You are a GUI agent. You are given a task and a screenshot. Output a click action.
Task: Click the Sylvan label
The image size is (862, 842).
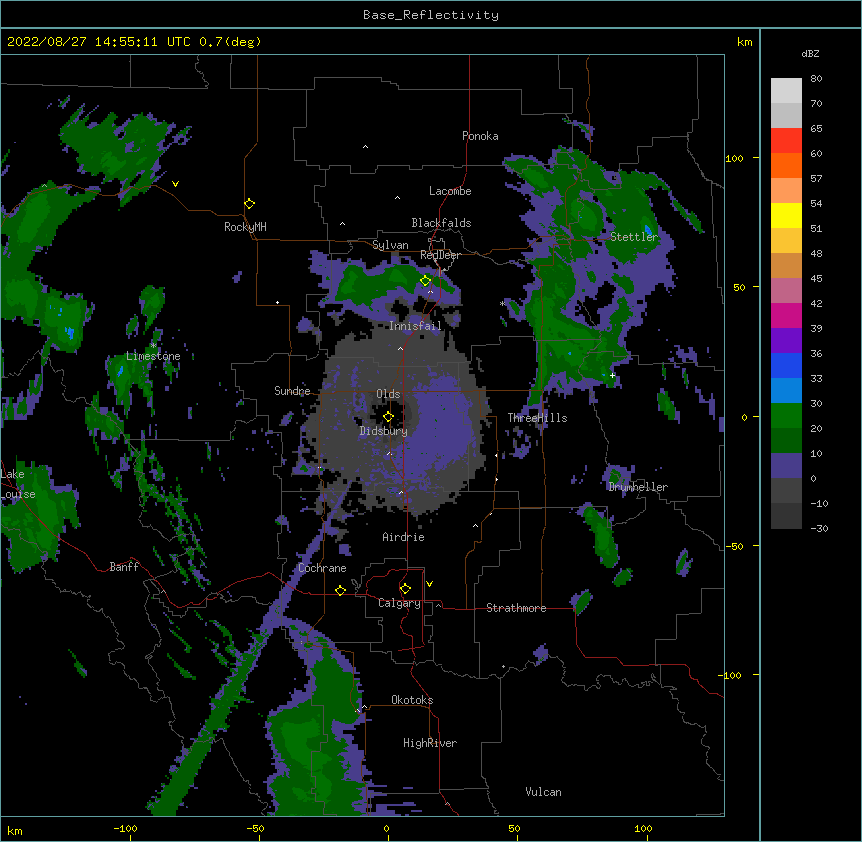click(390, 245)
